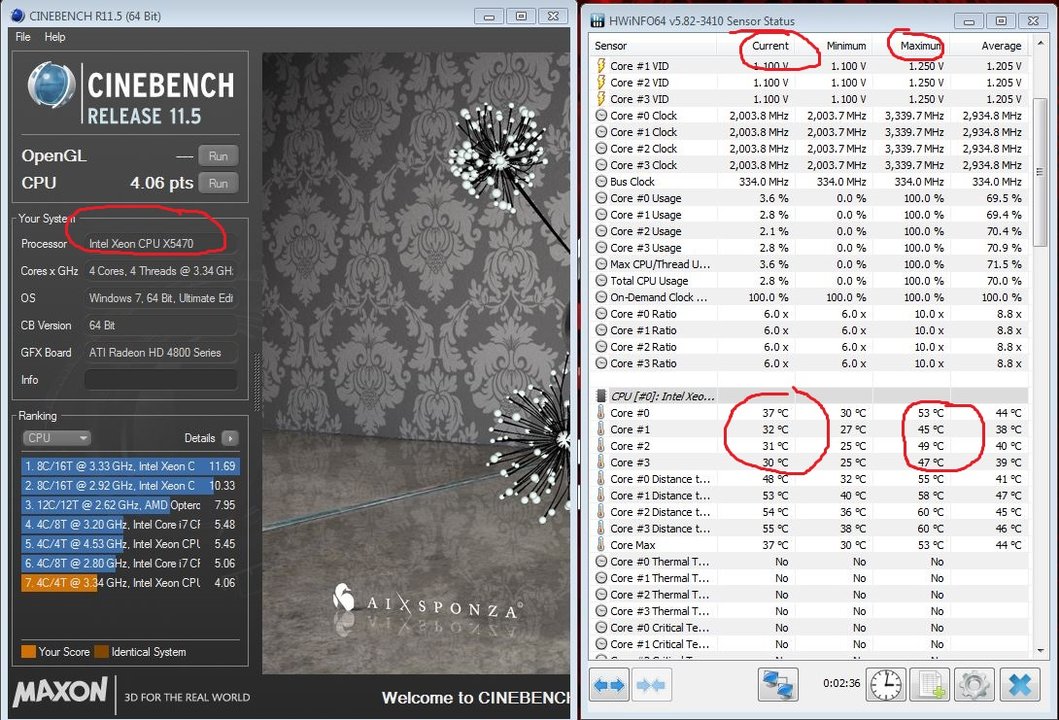Screen dimensions: 1059x720
Task: Click the Info input field in Cinebench
Action: (161, 380)
